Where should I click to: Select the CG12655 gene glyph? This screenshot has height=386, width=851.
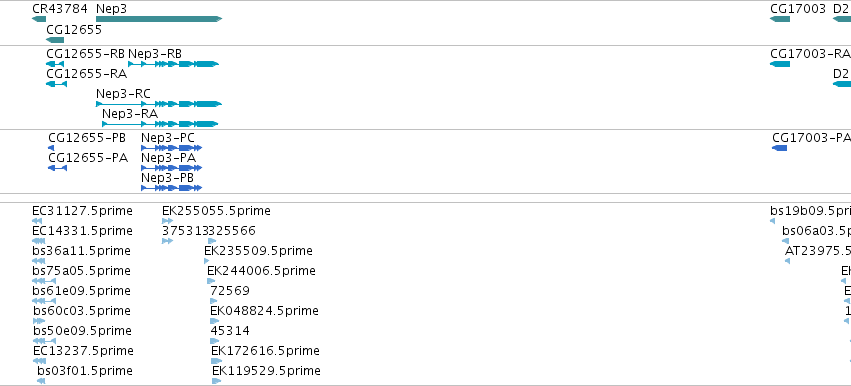click(55, 40)
